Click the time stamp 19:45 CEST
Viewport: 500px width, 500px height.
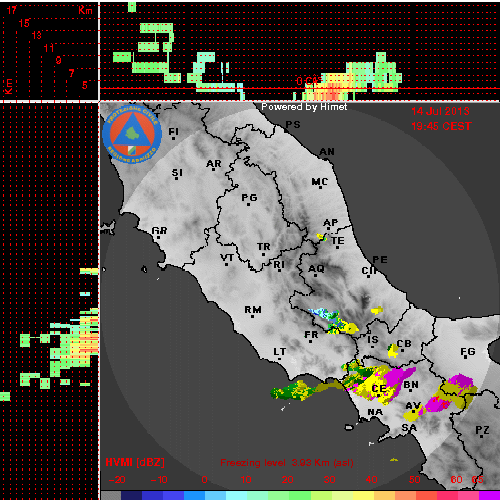(x=441, y=126)
